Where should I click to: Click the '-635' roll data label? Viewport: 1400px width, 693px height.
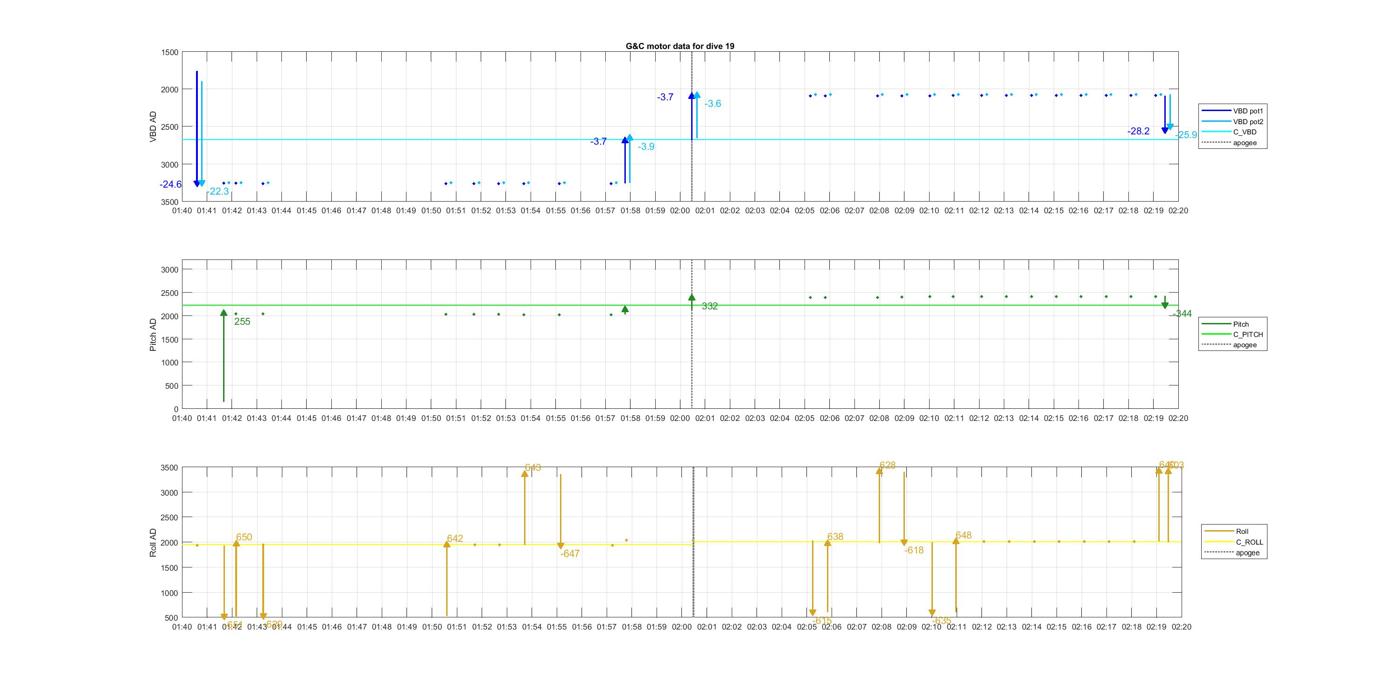pyautogui.click(x=941, y=620)
